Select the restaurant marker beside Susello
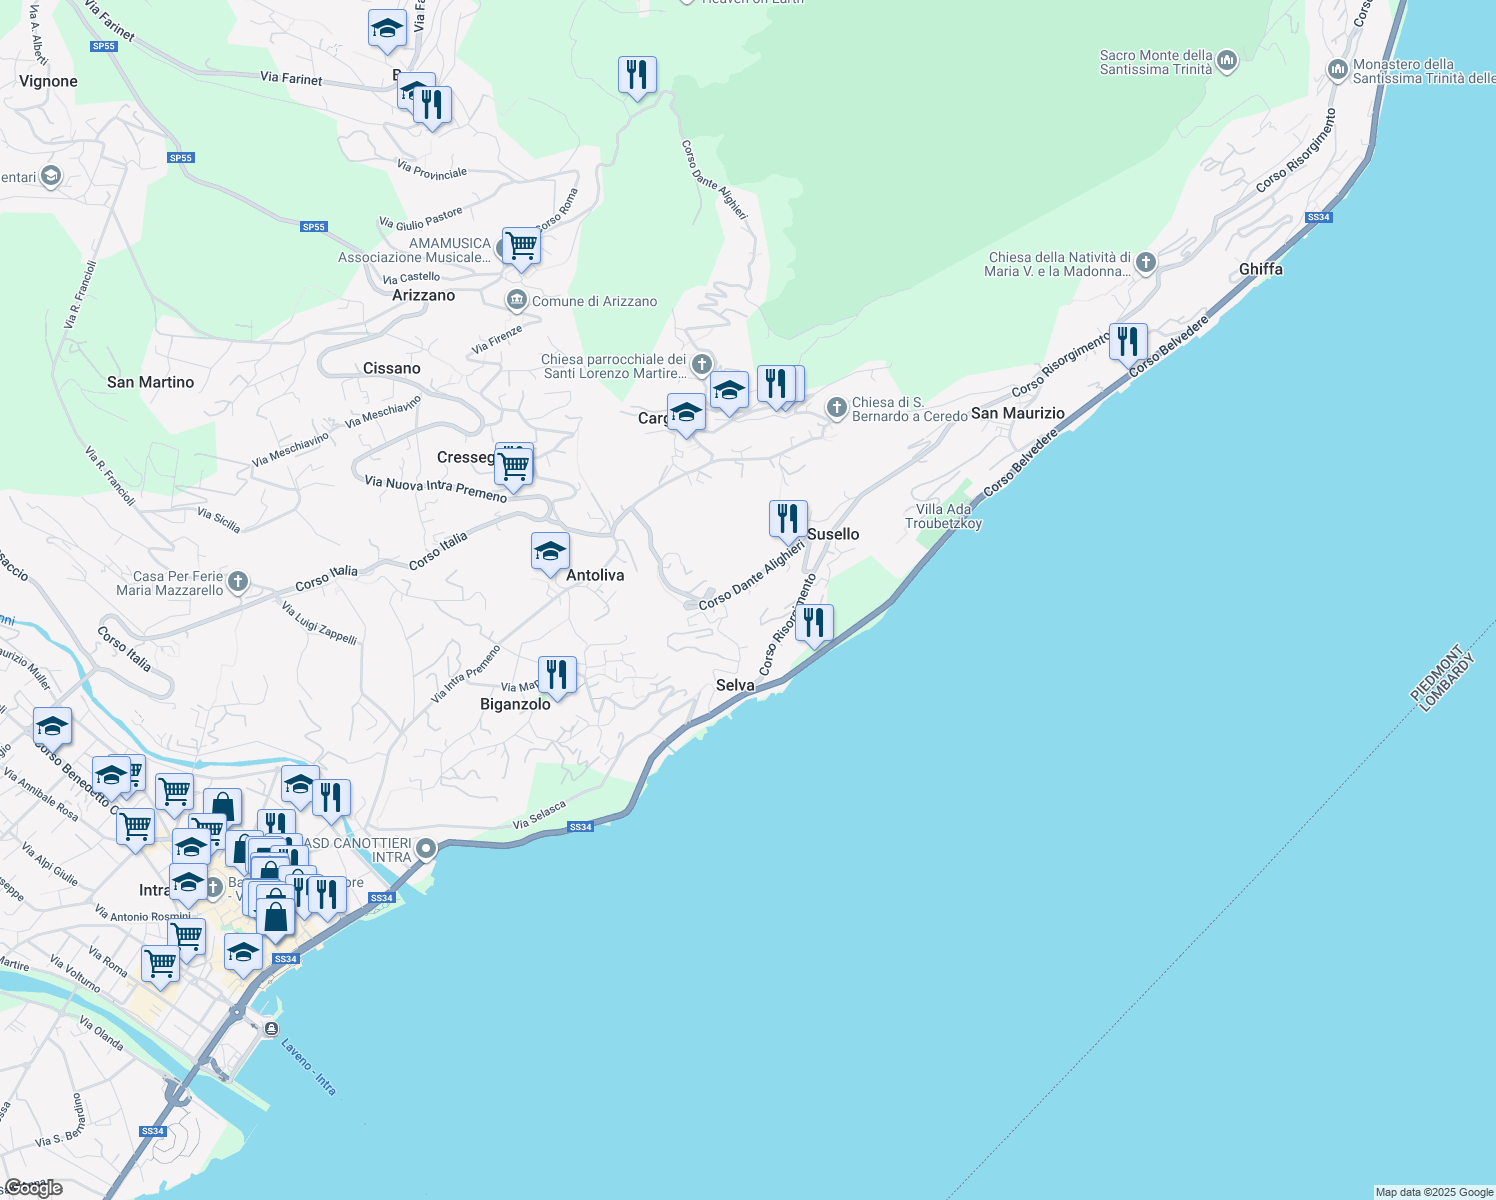This screenshot has width=1496, height=1200. pos(788,519)
